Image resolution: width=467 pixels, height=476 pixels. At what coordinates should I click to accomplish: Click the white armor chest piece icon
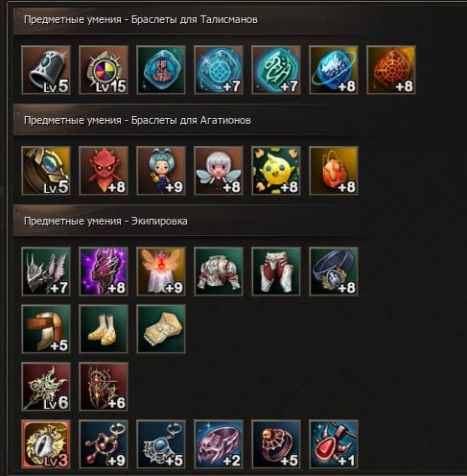coord(219,271)
